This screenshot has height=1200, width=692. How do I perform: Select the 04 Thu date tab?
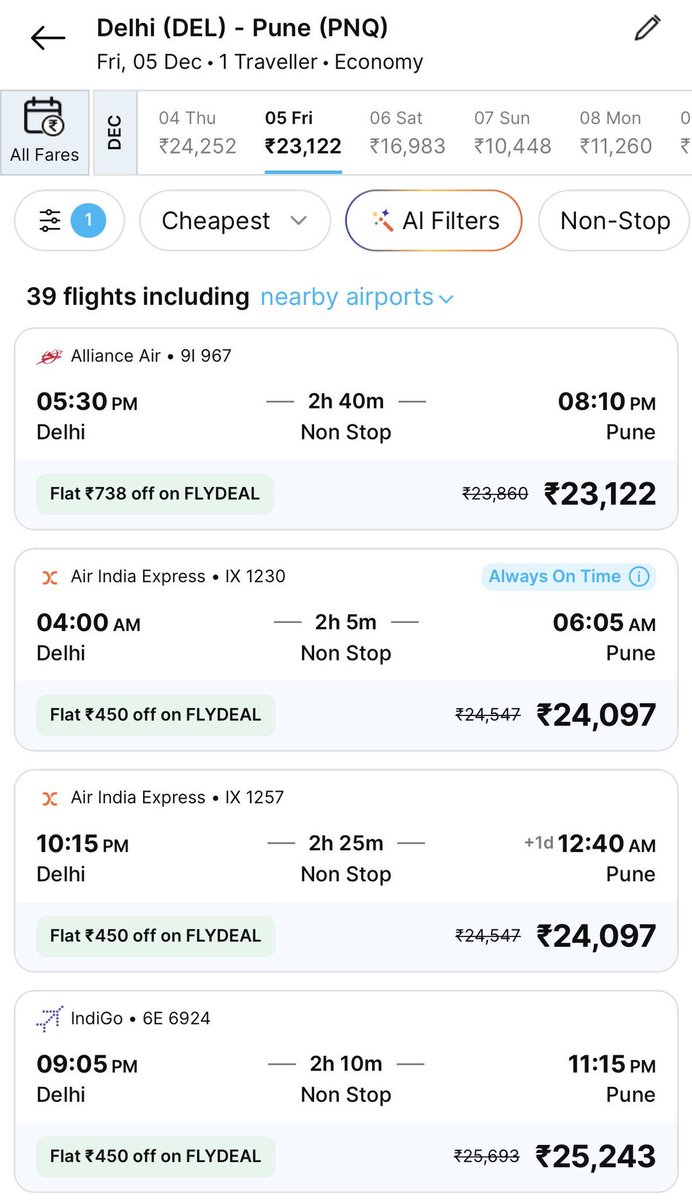click(x=197, y=133)
